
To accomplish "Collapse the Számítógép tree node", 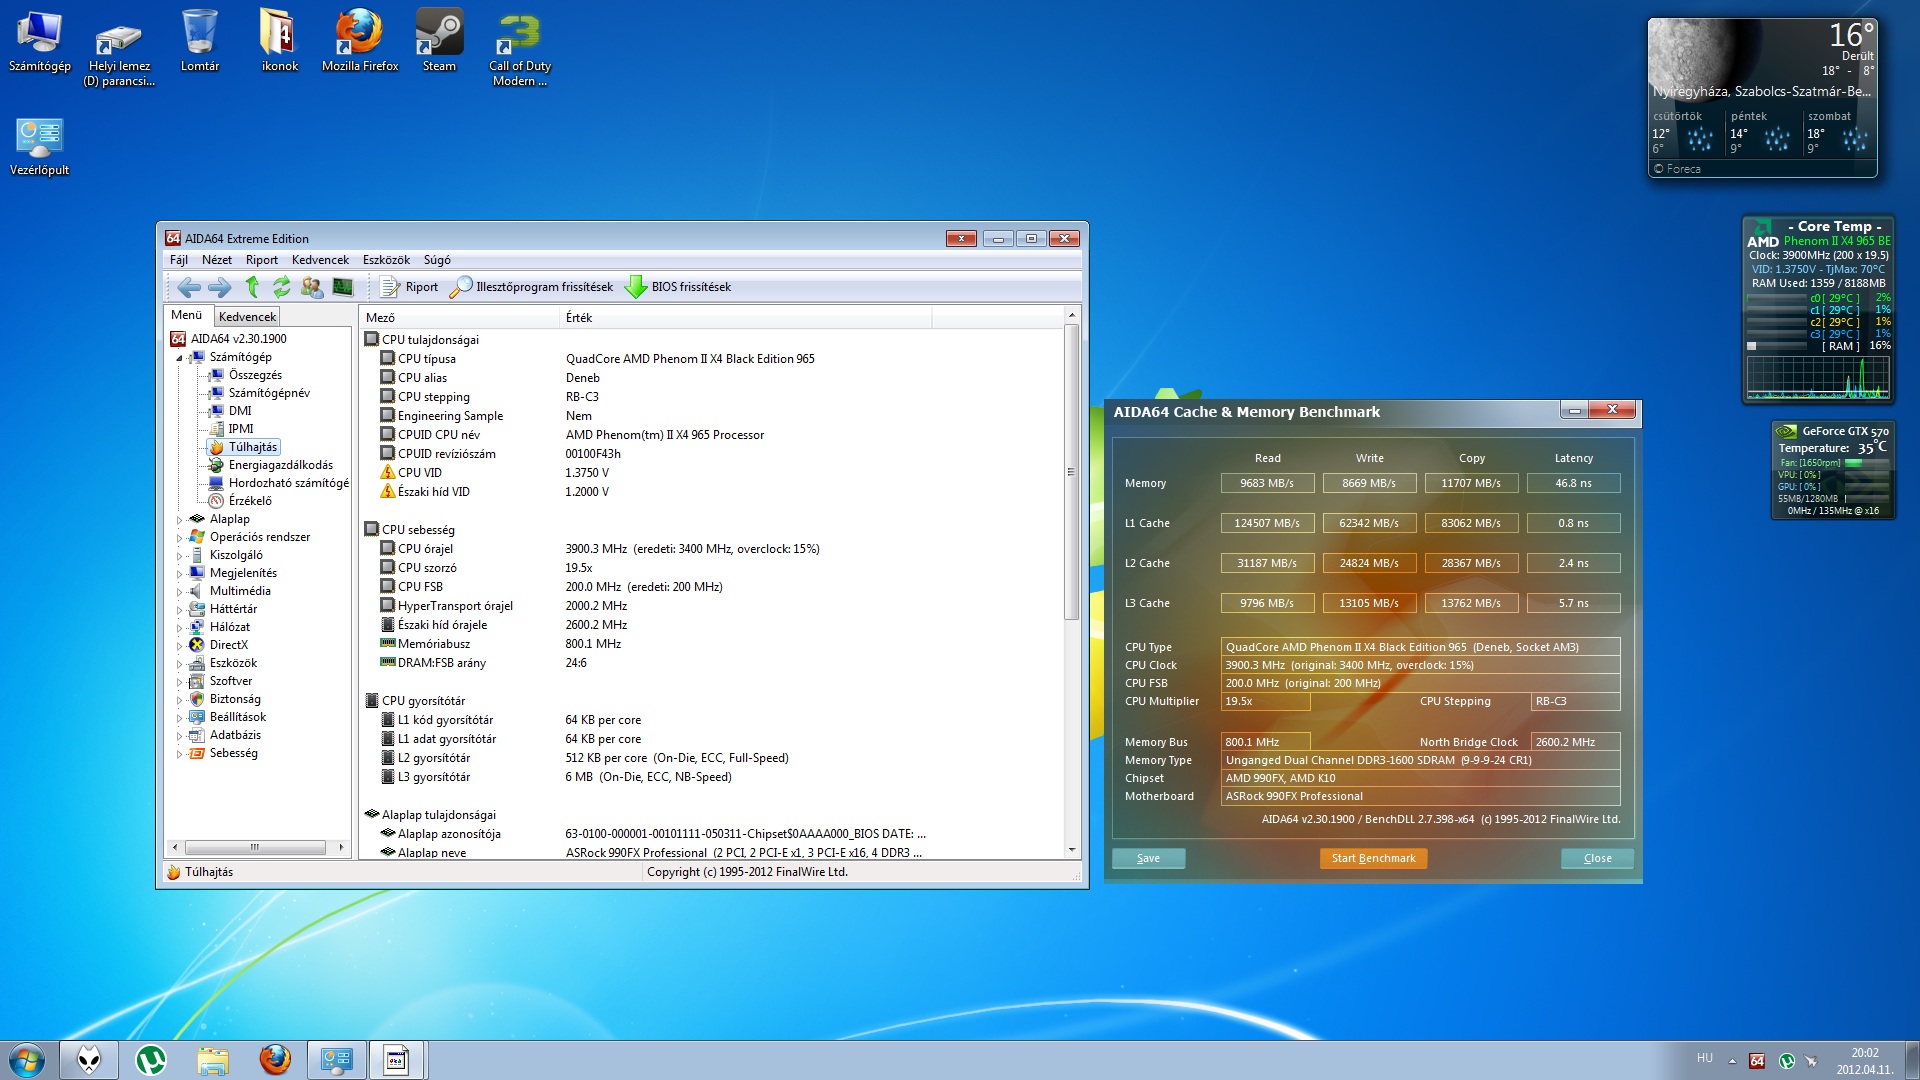I will click(x=180, y=358).
